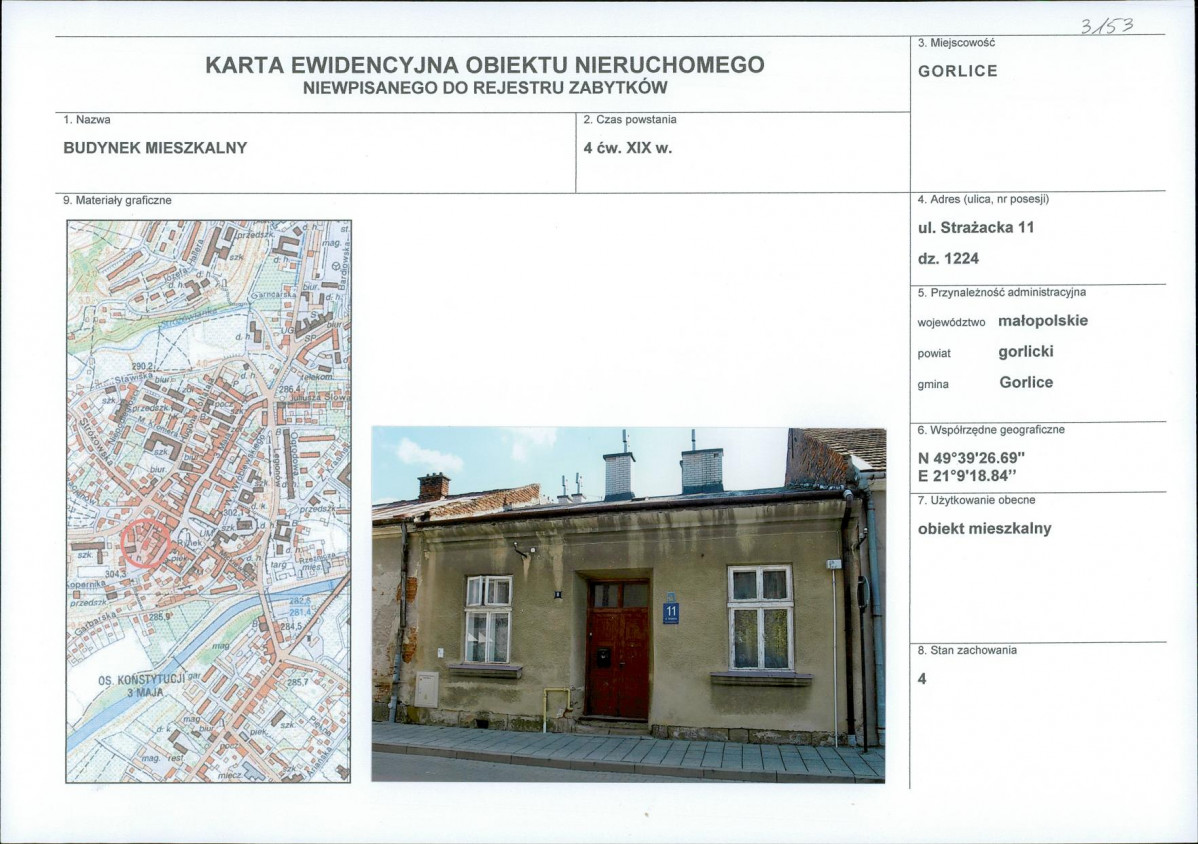Click the label '4. Adres (ulica, nr posesji)'
The height and width of the screenshot is (844, 1198).
(x=983, y=199)
